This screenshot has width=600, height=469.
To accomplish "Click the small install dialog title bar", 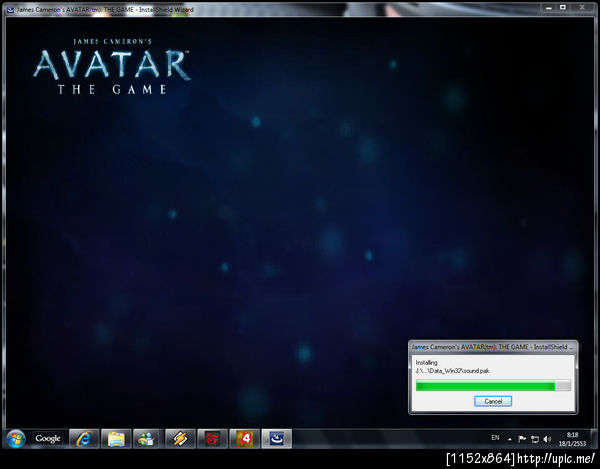I will (x=493, y=347).
